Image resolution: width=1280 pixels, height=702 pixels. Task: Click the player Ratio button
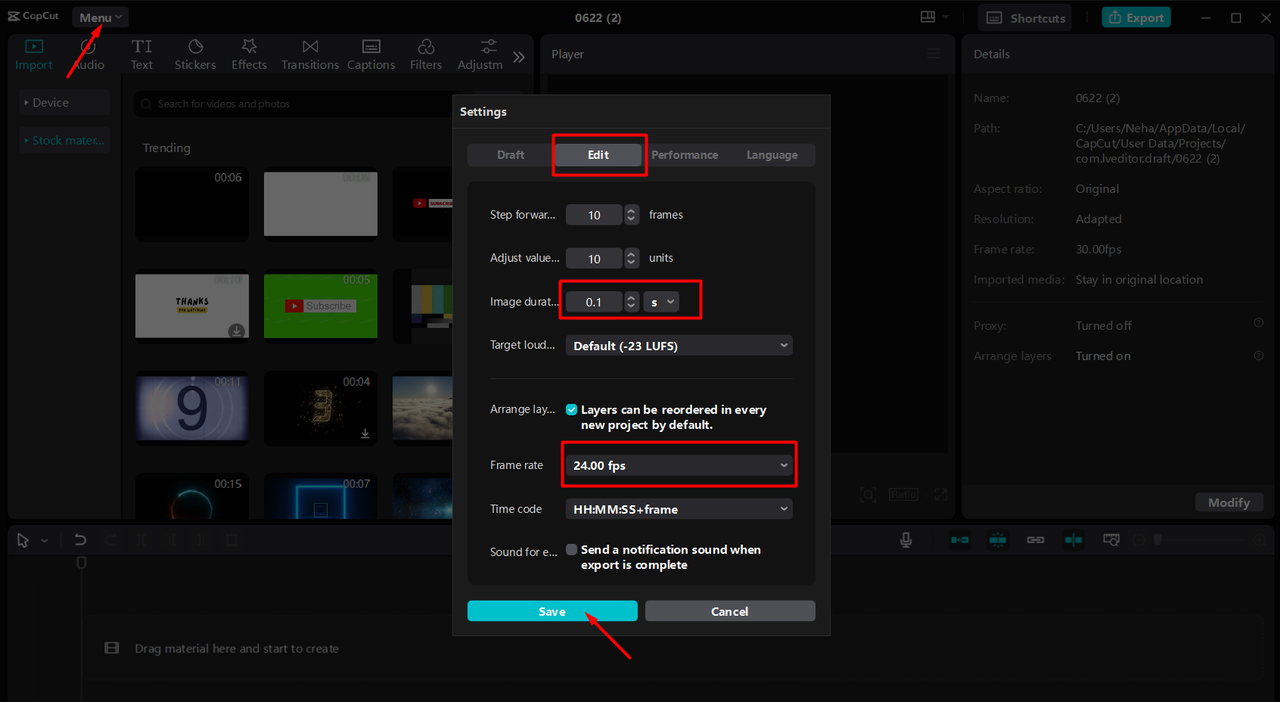pyautogui.click(x=903, y=494)
